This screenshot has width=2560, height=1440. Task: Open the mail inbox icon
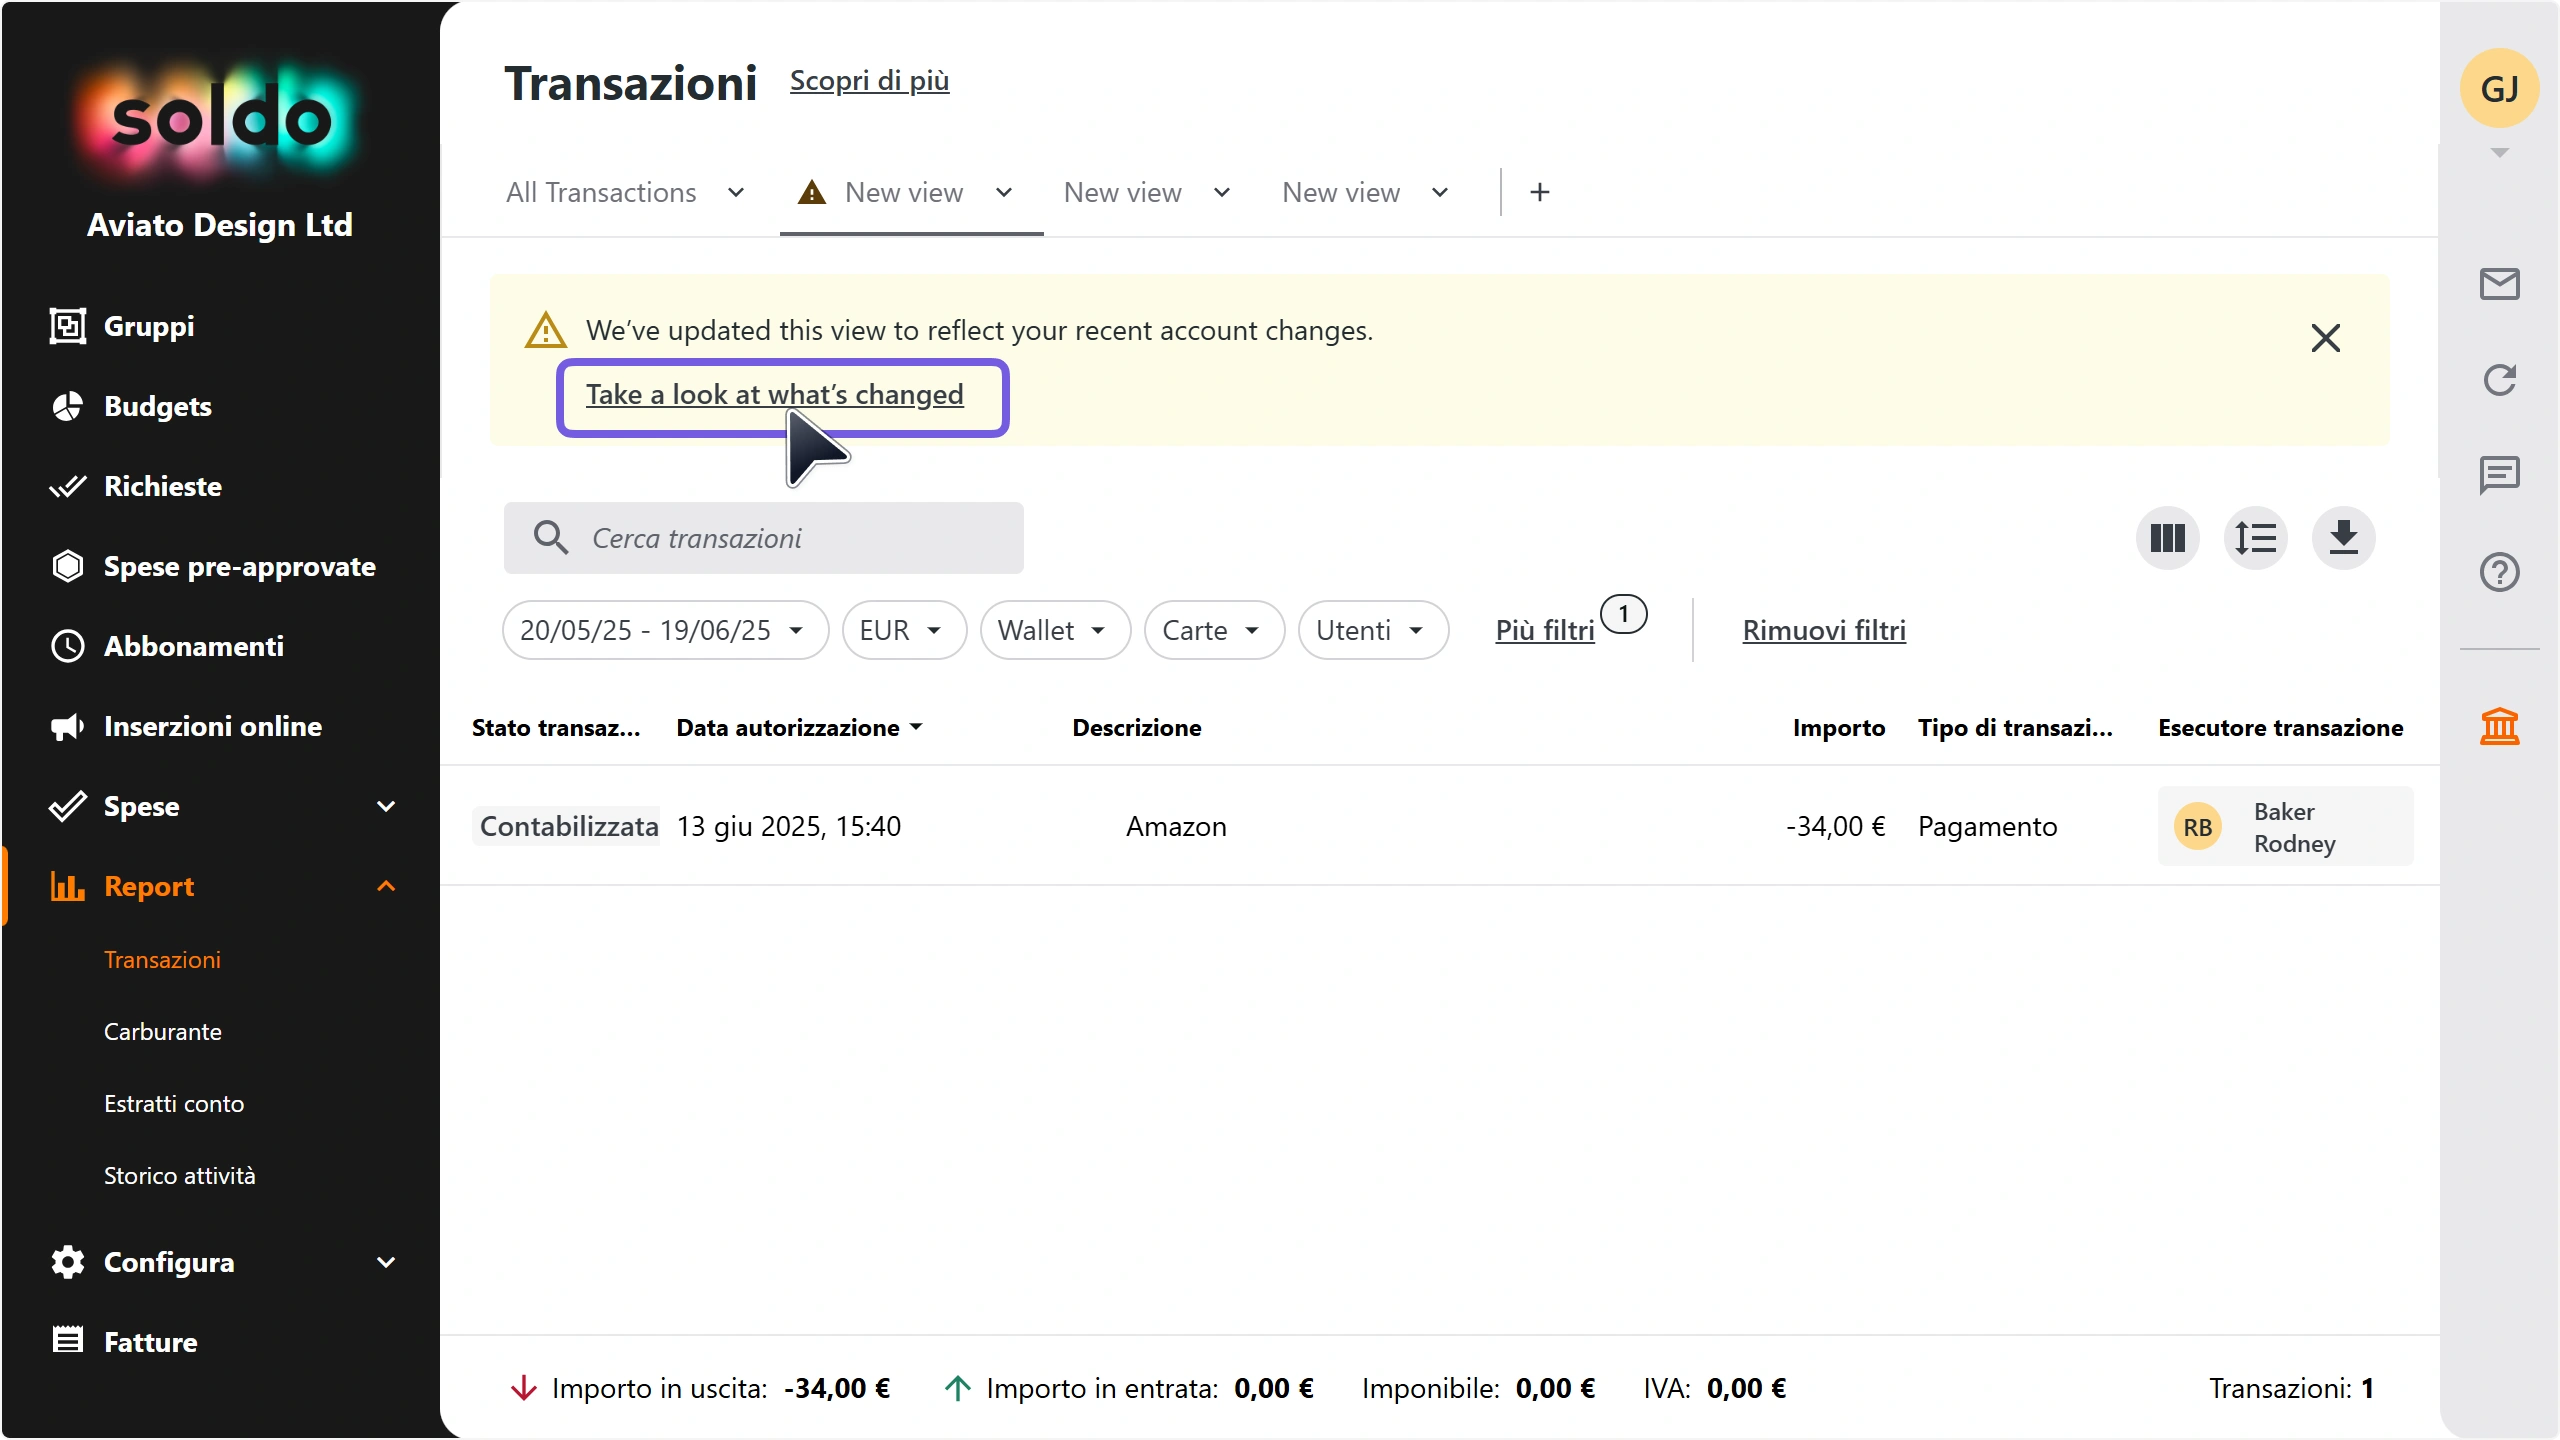coord(2499,284)
